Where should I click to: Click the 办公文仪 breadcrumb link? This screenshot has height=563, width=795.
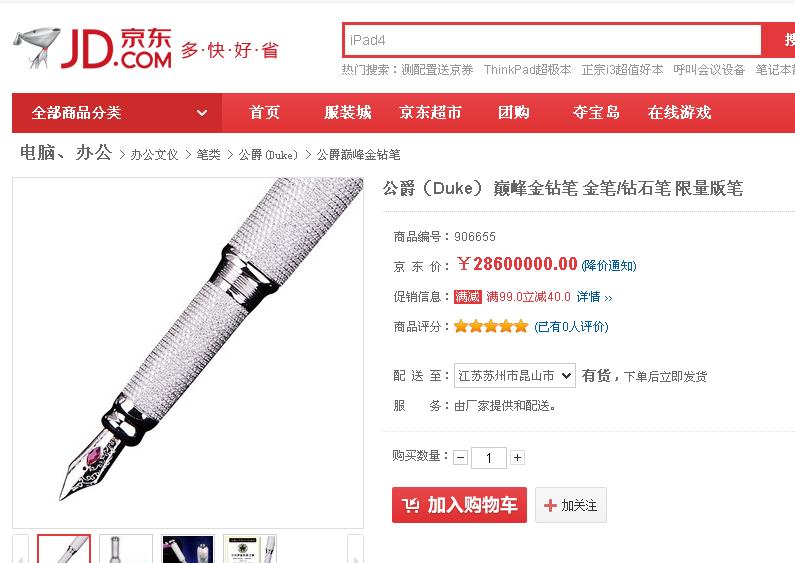(x=154, y=155)
